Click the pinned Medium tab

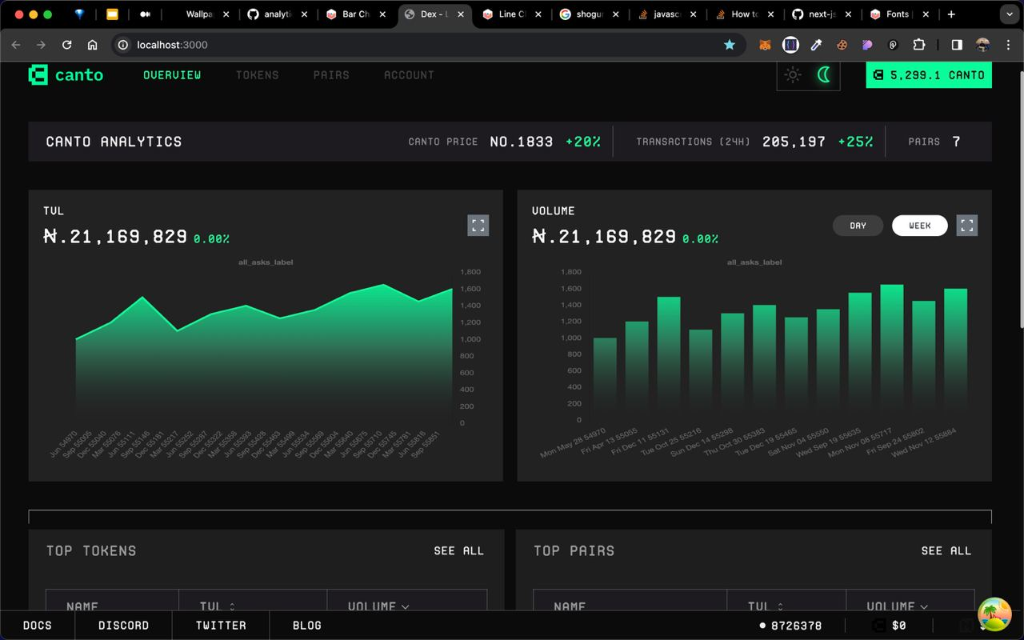pos(145,14)
